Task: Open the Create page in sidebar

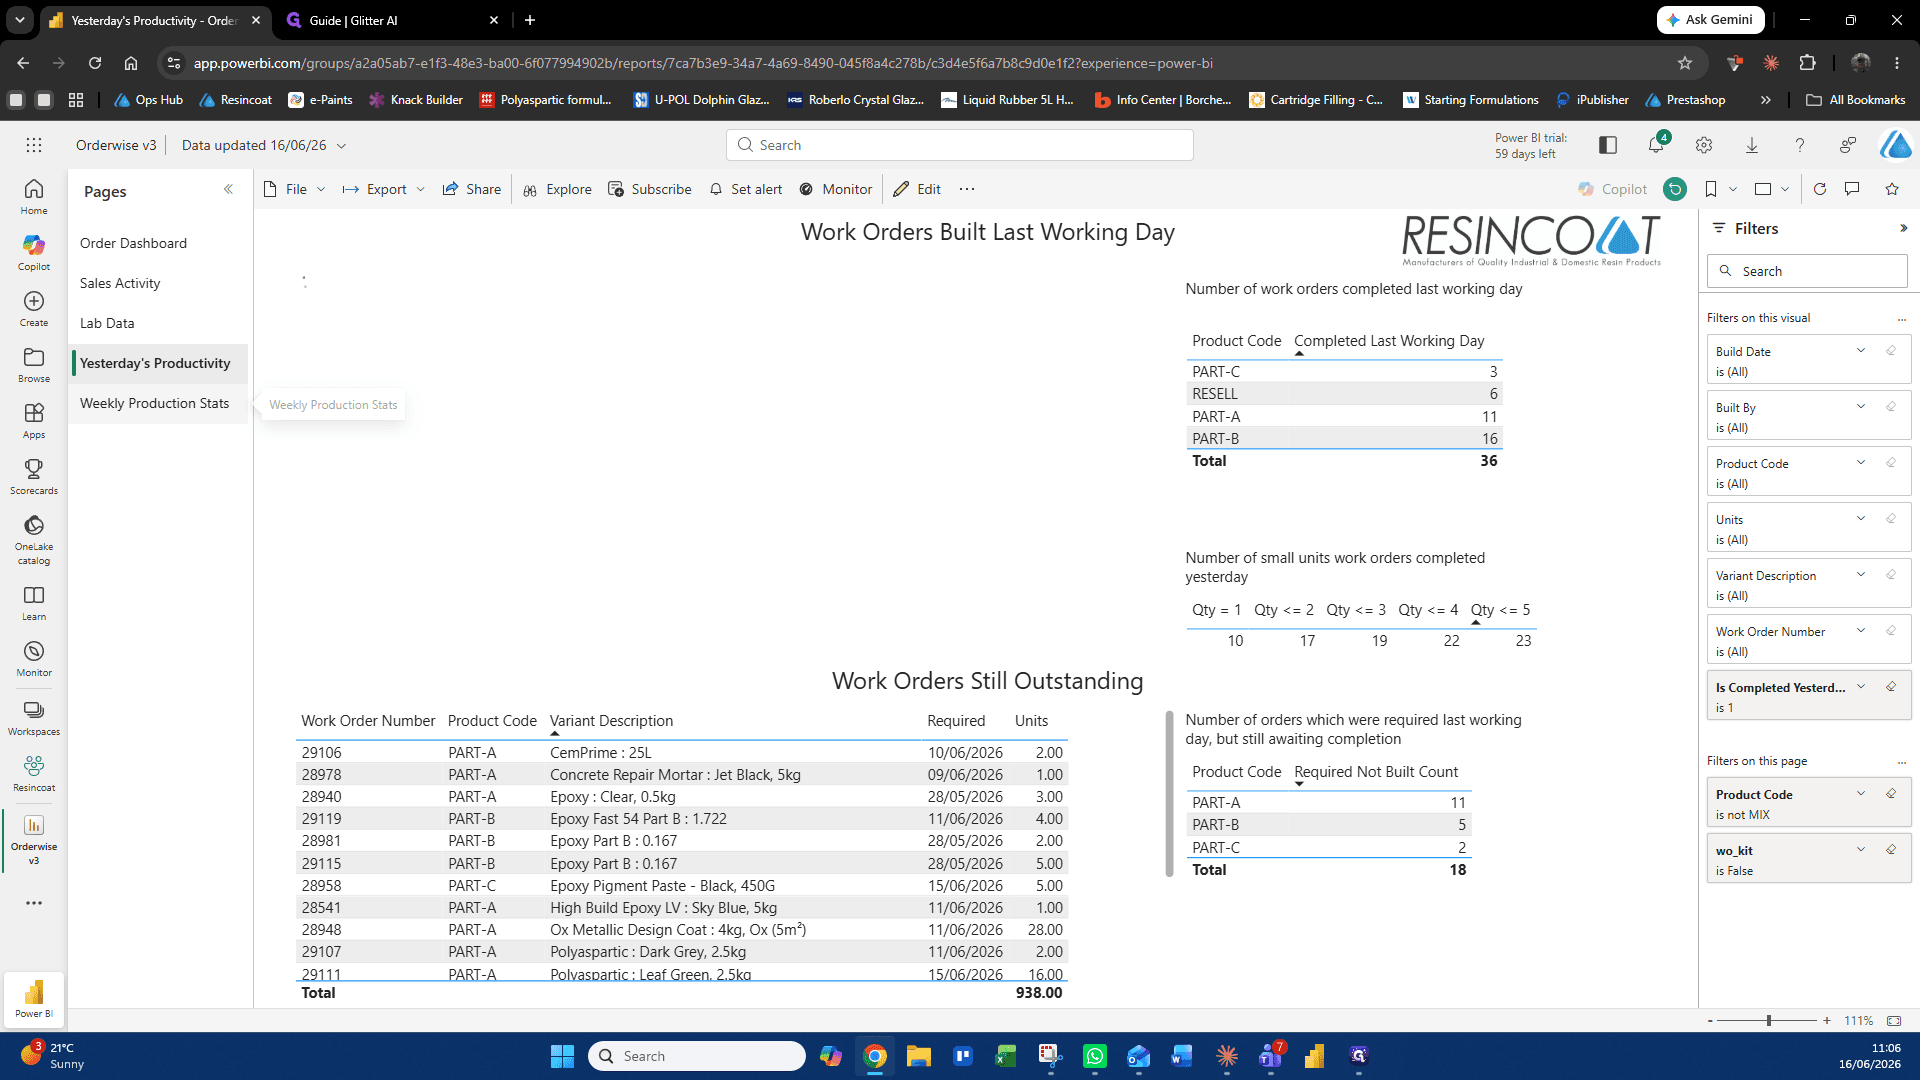Action: [34, 308]
